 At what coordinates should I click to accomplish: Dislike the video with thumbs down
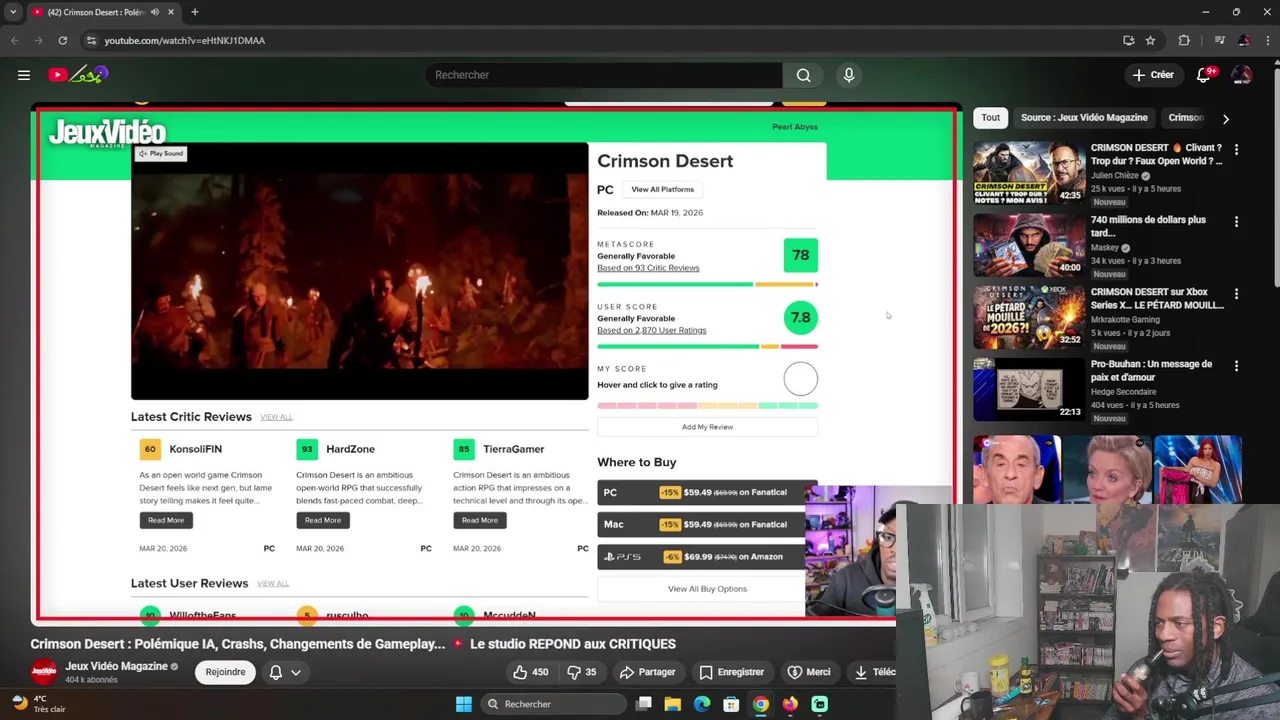point(582,672)
